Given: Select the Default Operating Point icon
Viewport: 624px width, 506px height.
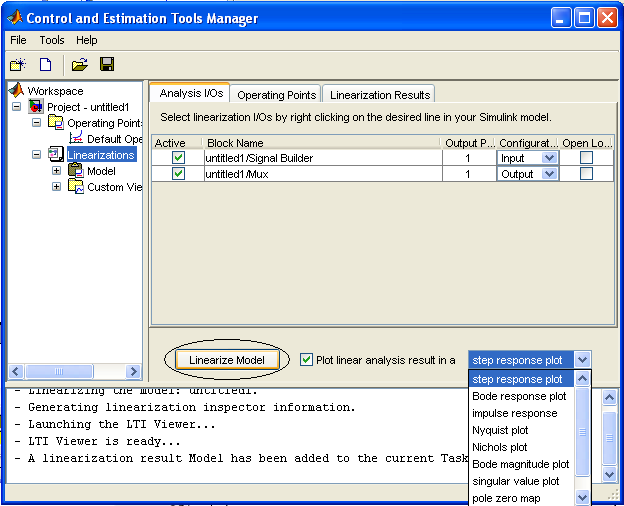Looking at the screenshot, I should point(76,139).
